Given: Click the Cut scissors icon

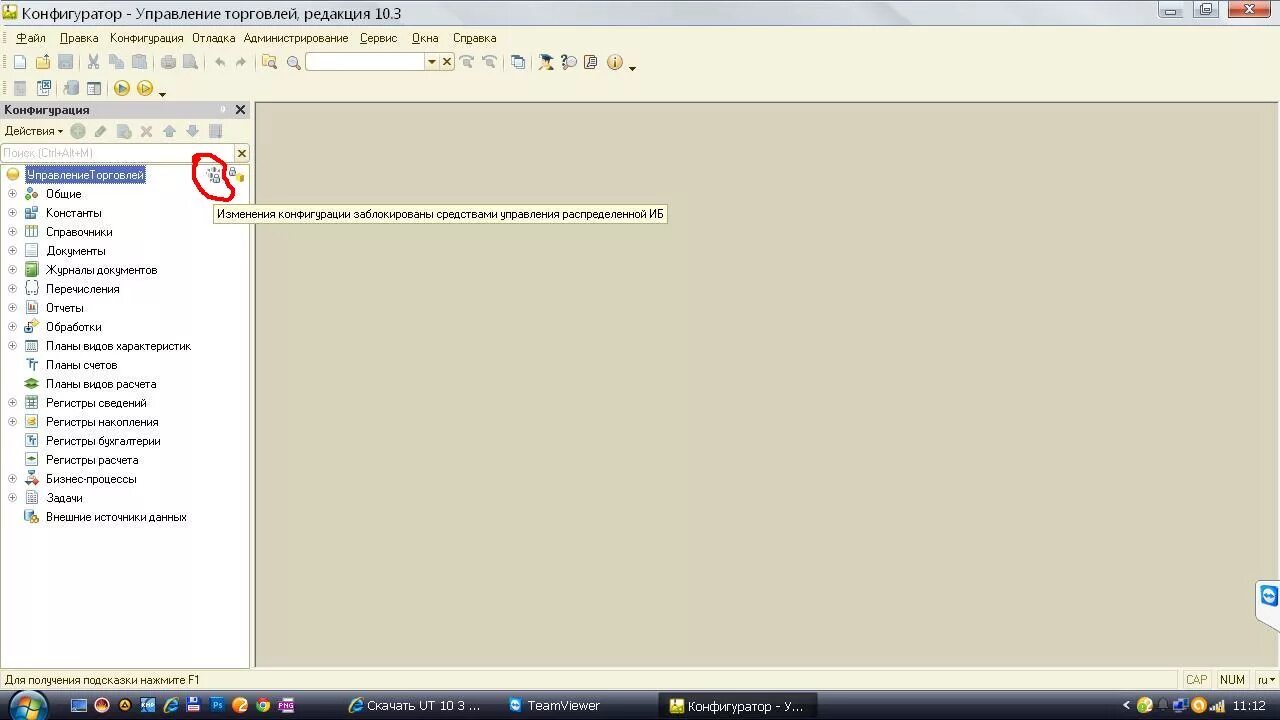Looking at the screenshot, I should 93,62.
